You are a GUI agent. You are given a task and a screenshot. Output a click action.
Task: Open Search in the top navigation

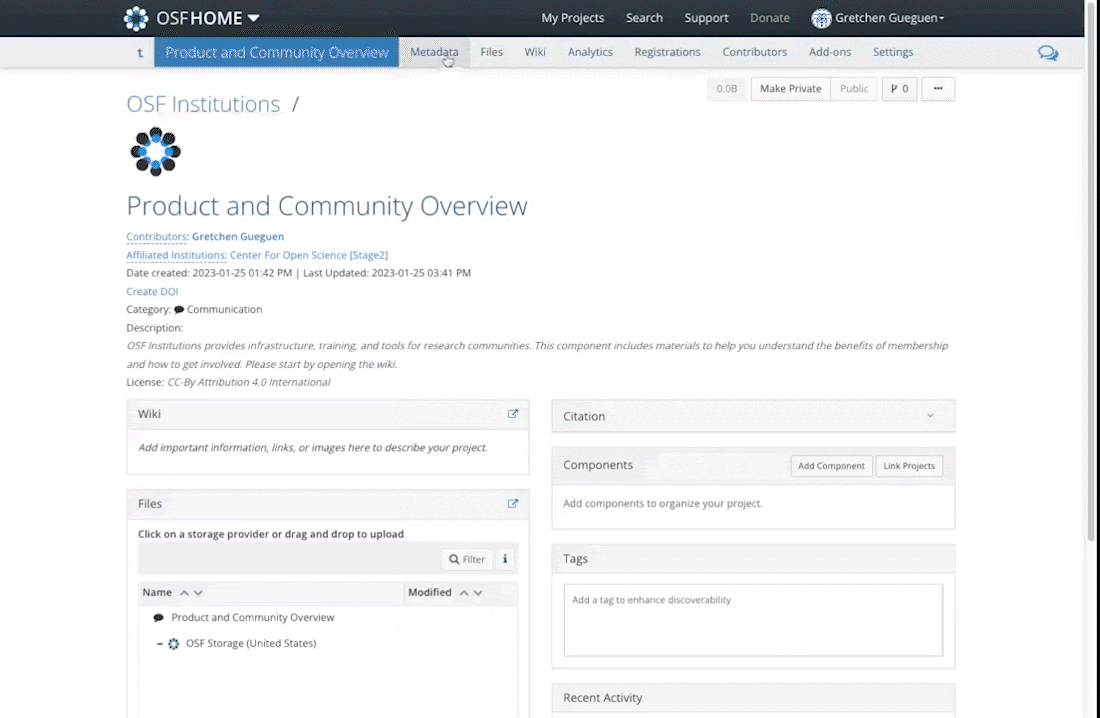[x=644, y=18]
